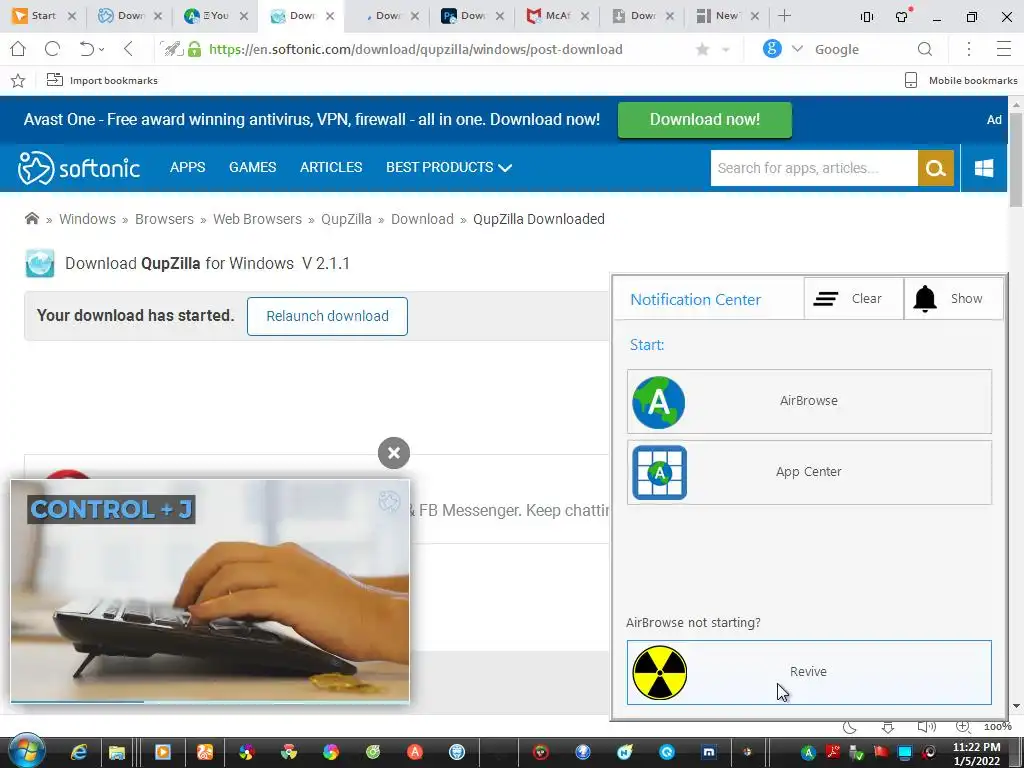Open the Windows platform selector icon
The width and height of the screenshot is (1024, 768).
pyautogui.click(x=984, y=168)
